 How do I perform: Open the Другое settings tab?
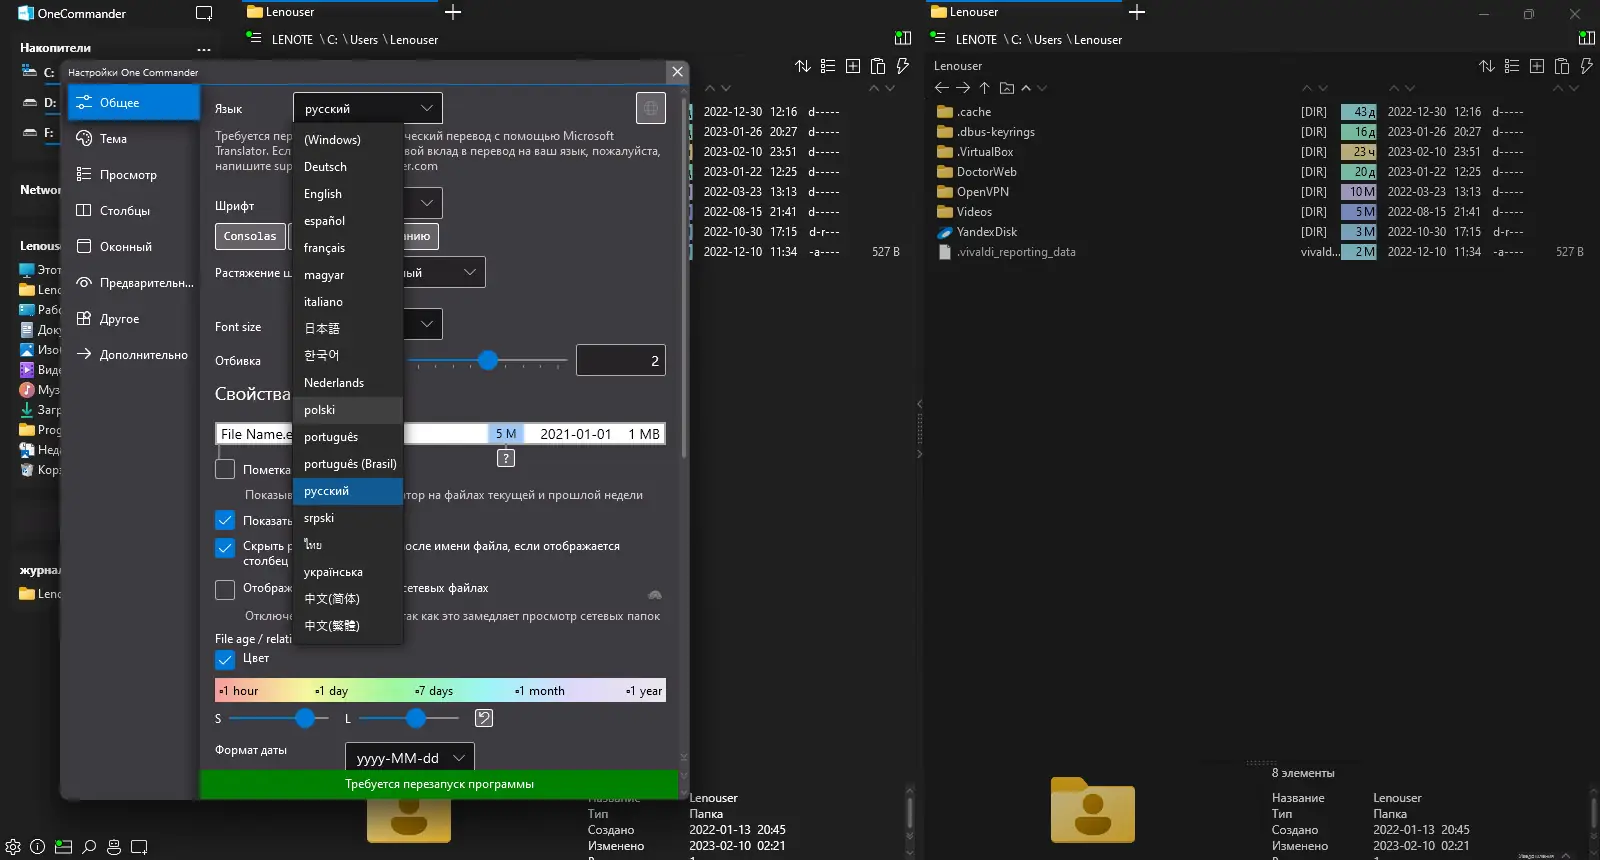(x=134, y=319)
